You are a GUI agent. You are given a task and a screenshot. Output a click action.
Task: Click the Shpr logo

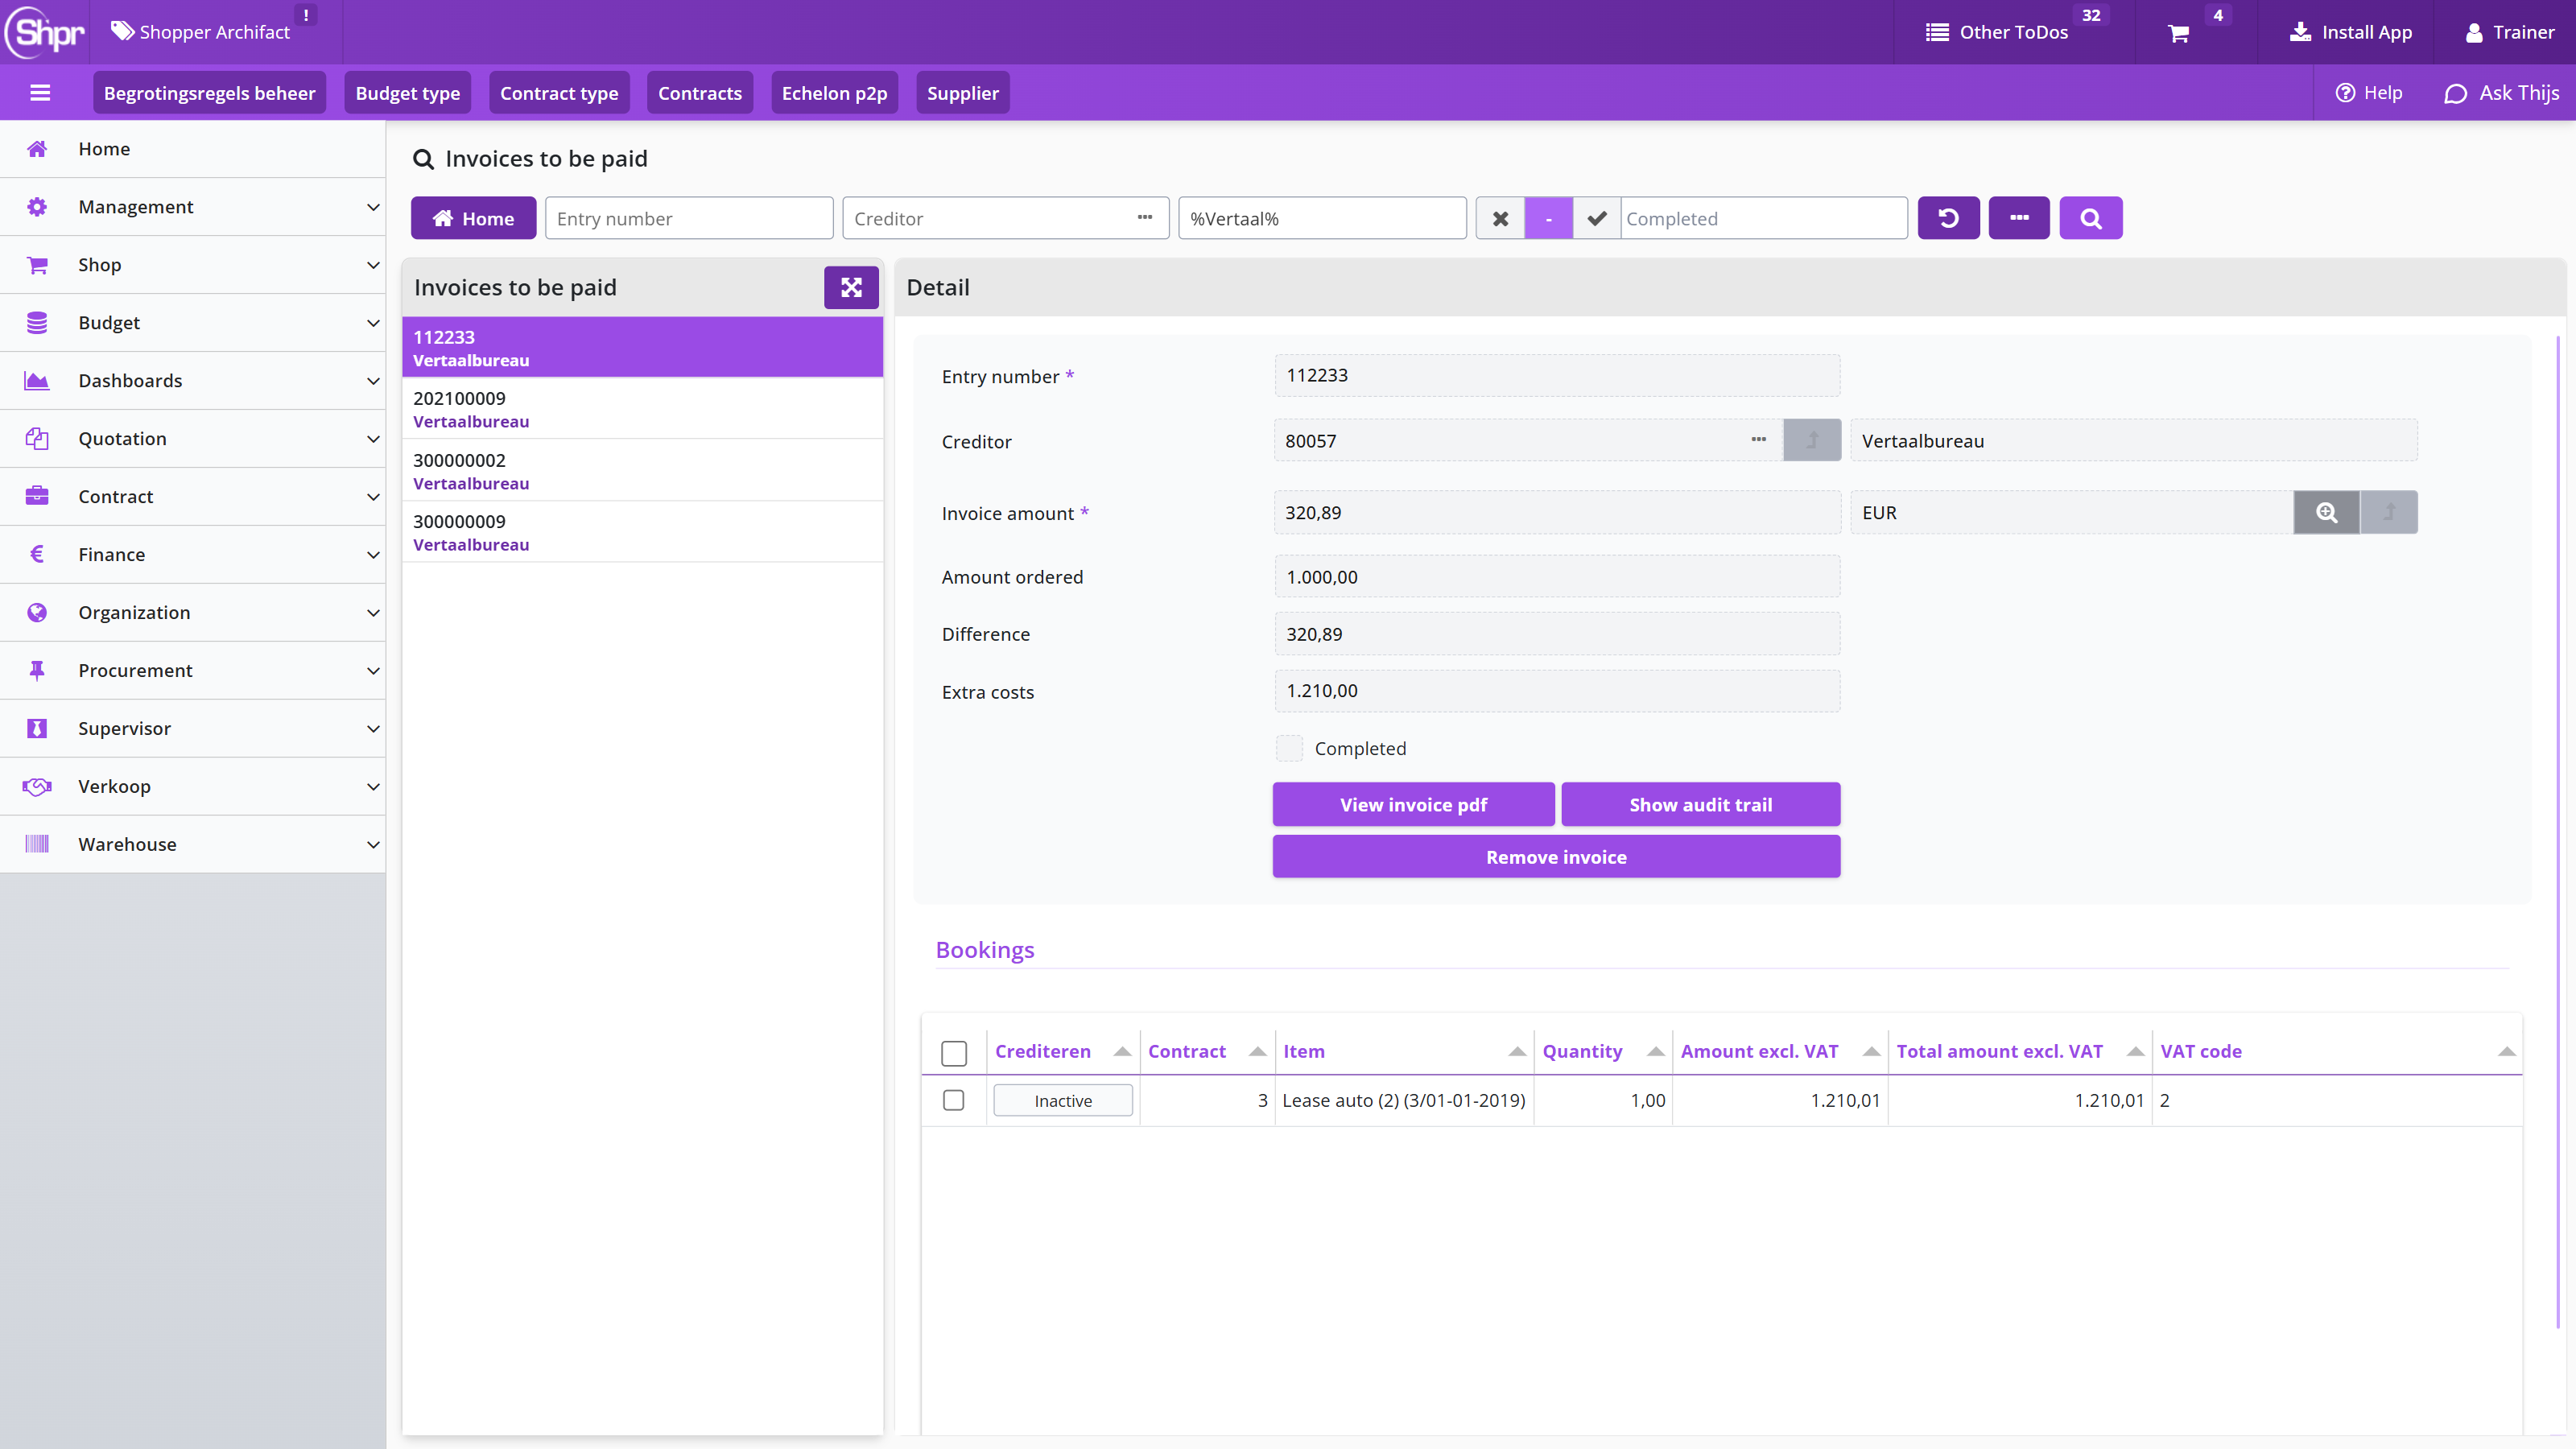[x=46, y=32]
